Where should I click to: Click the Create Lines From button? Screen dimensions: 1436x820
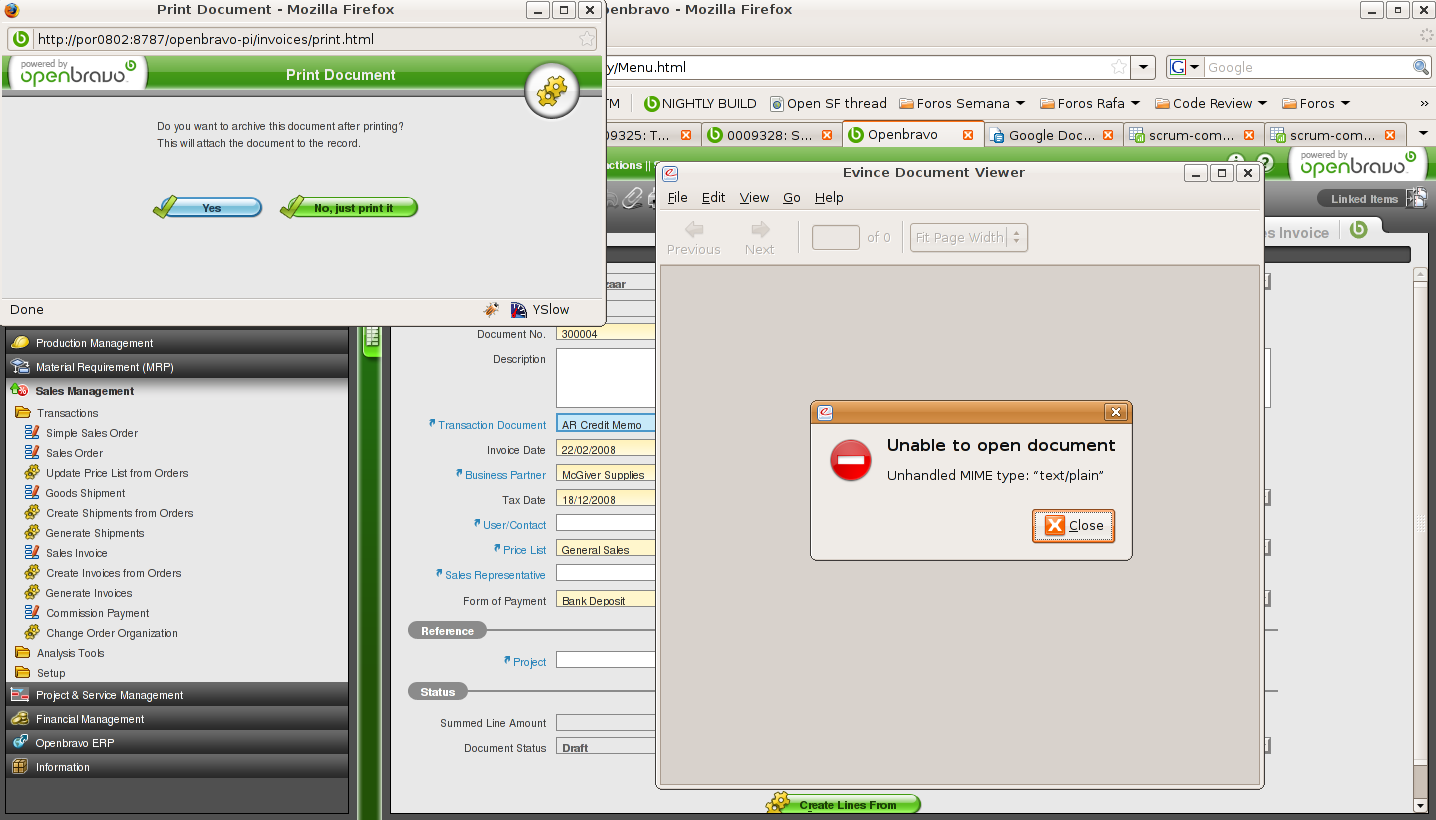pos(843,804)
